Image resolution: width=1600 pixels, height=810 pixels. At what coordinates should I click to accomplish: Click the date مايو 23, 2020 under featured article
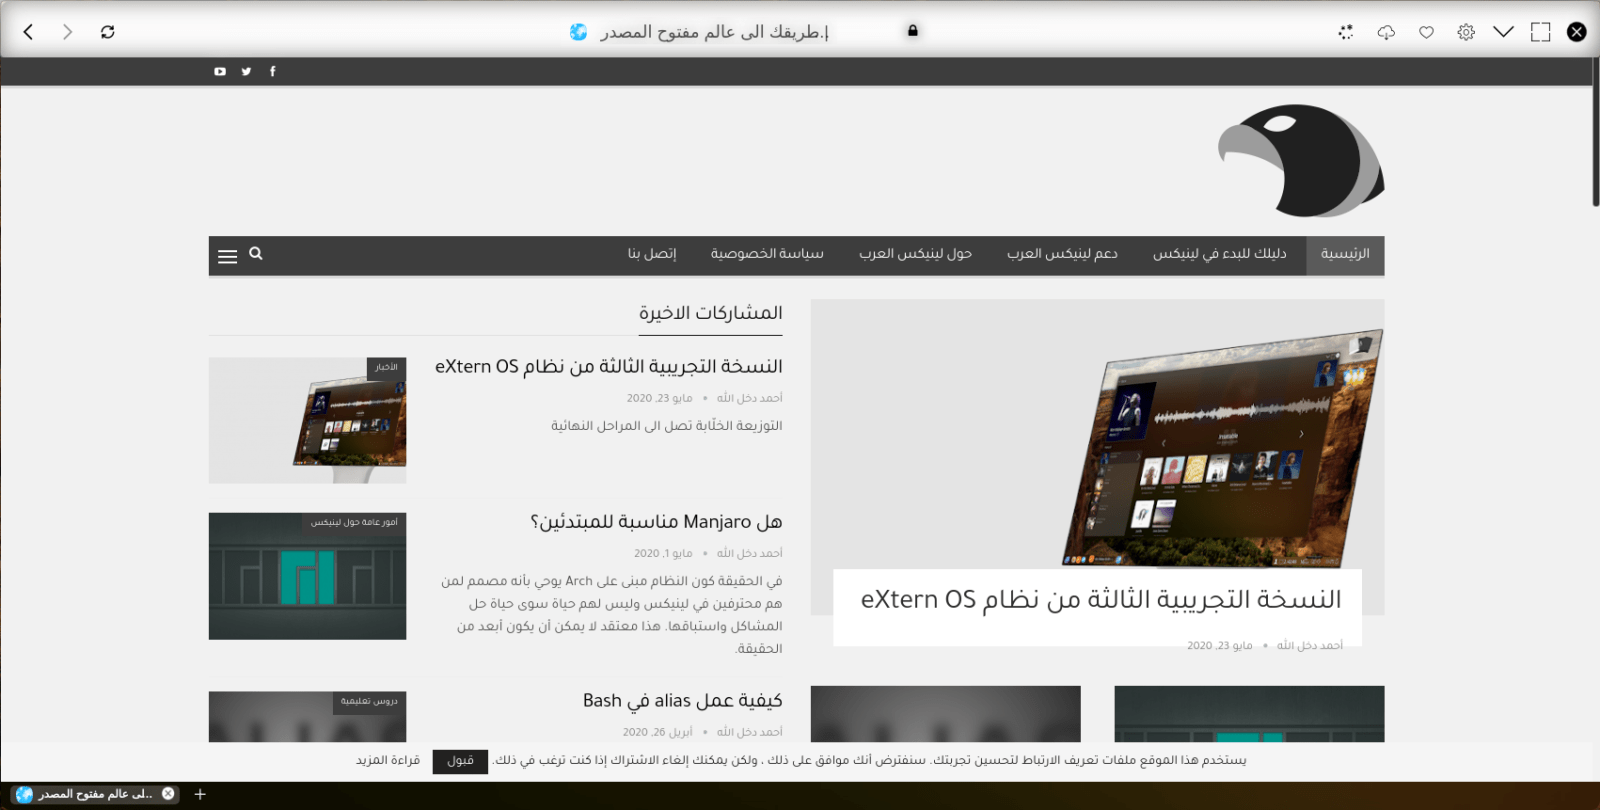click(1220, 646)
